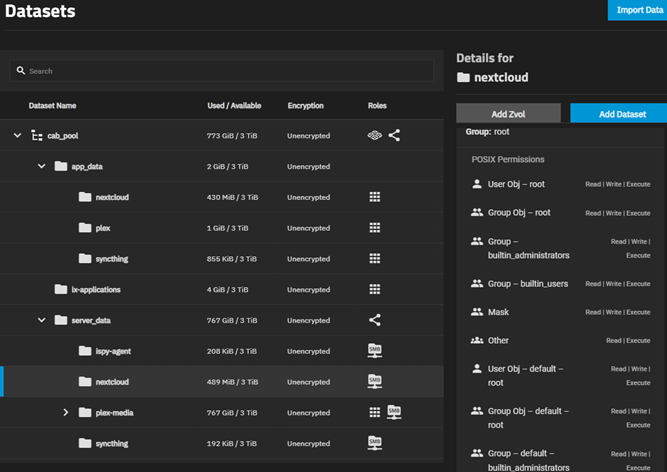
Task: Click the Group: root text
Action: (487, 132)
